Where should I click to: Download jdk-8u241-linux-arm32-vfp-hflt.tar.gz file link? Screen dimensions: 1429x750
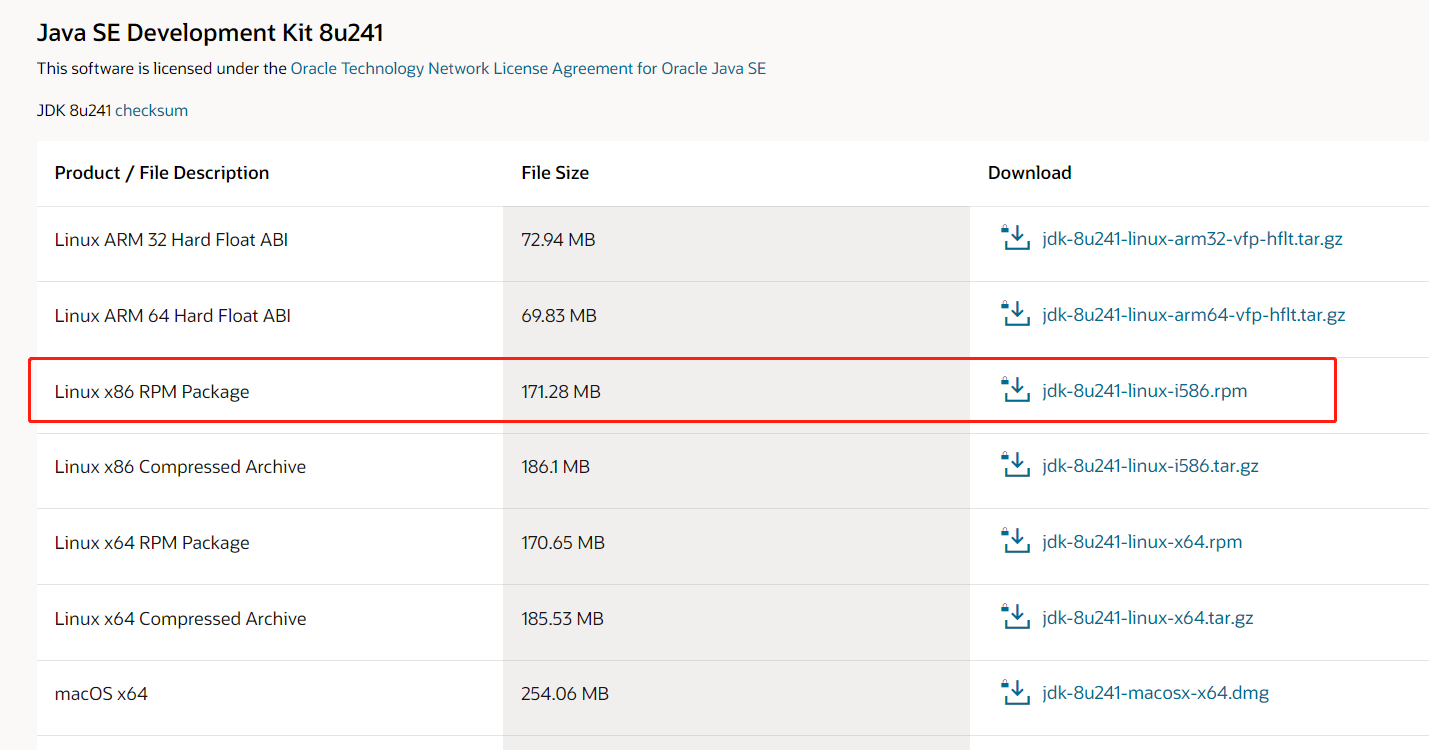click(1192, 240)
